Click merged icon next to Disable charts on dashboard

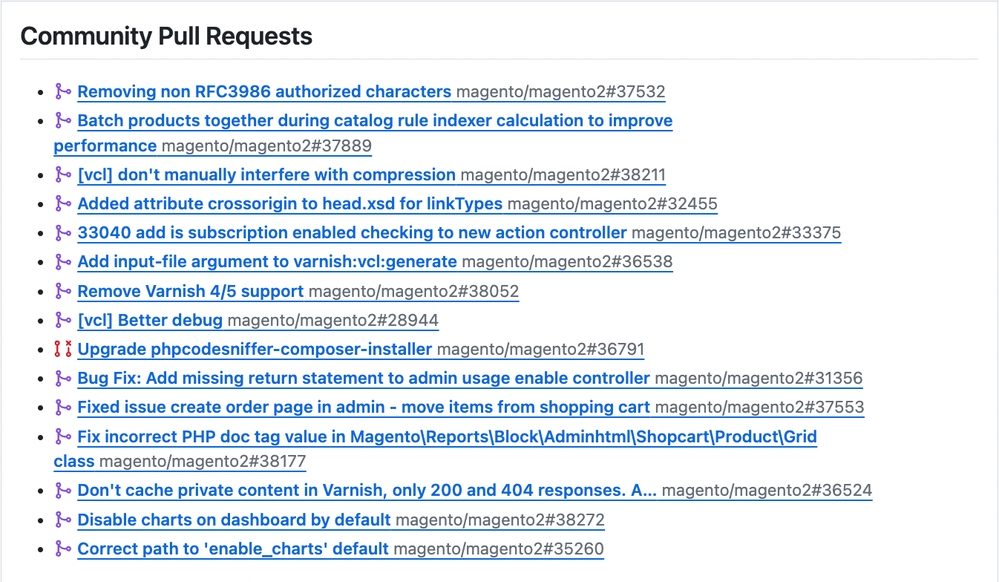click(63, 519)
